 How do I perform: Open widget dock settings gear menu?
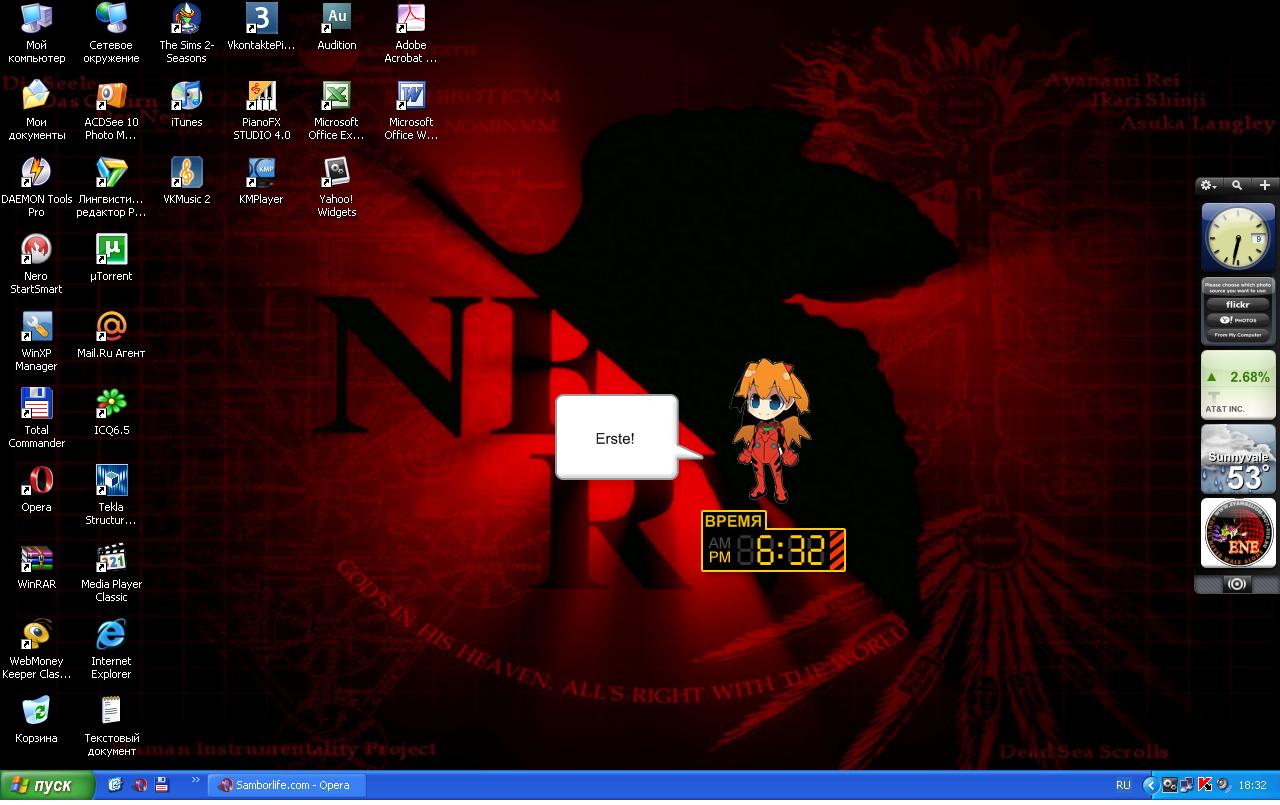point(1208,185)
